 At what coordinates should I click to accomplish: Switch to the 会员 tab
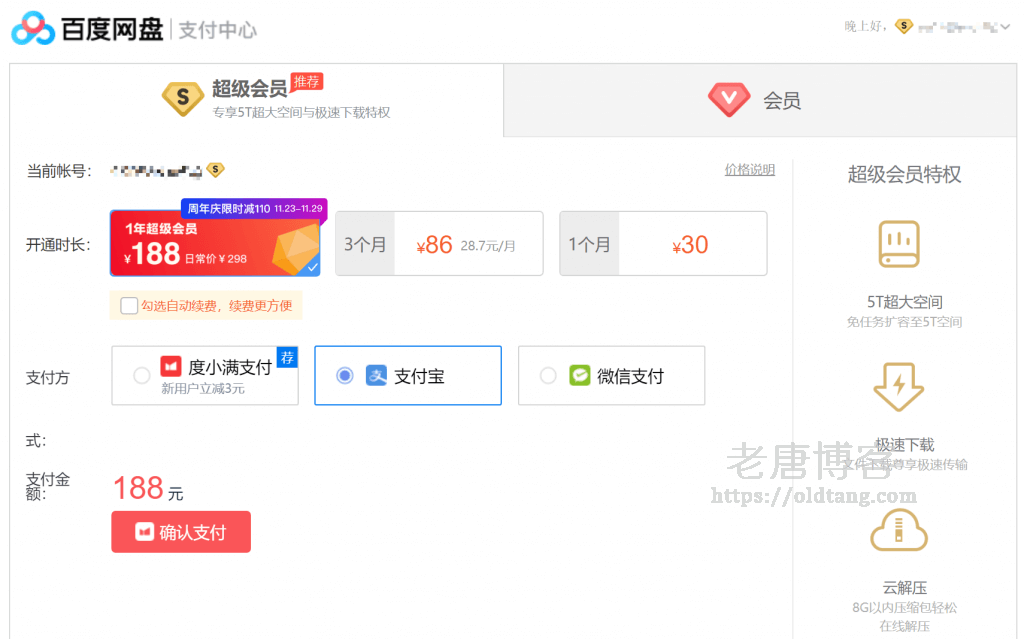pos(760,100)
